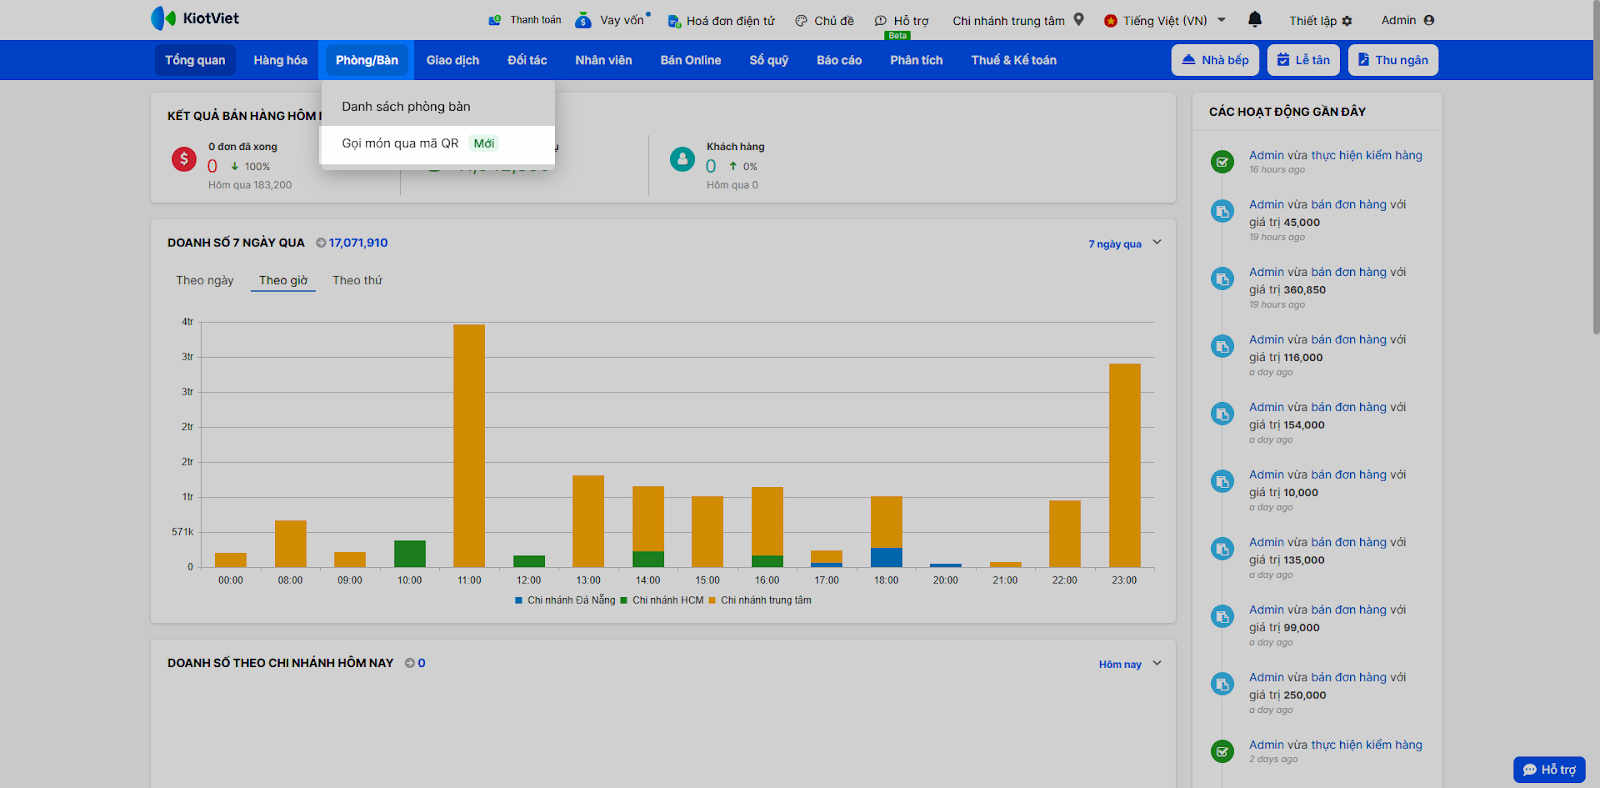Click the Khách hàng customer icon
Screen dimensions: 1600x788
click(682, 159)
